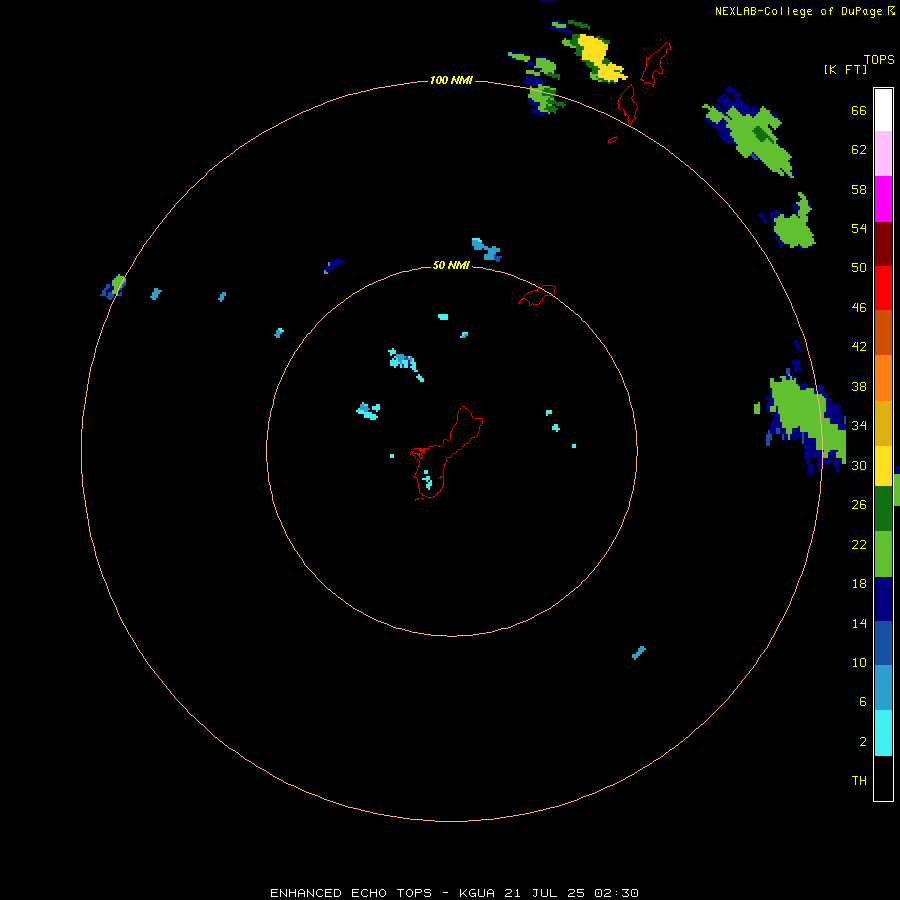Click the legend value 18
This screenshot has height=900, width=900.
tap(859, 584)
